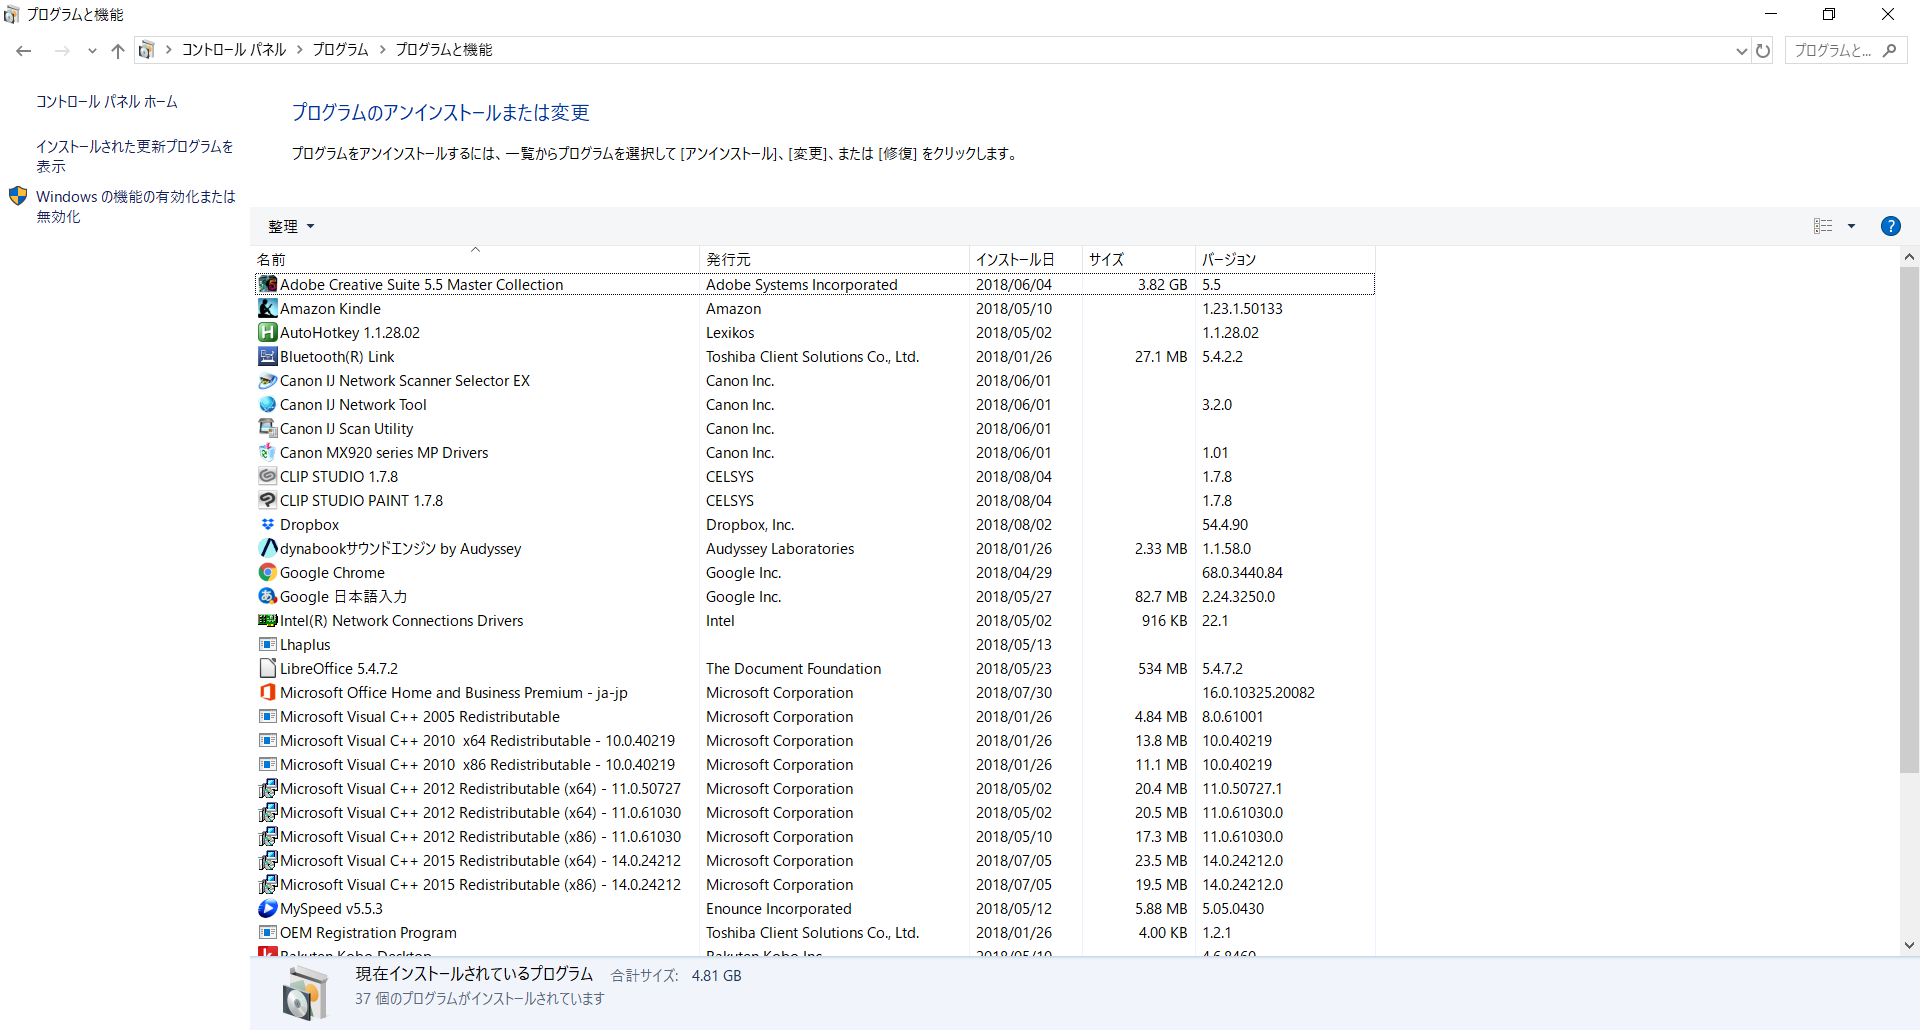
Task: Select Visual C++ 2010 x64 Redistributable row
Action: 815,741
